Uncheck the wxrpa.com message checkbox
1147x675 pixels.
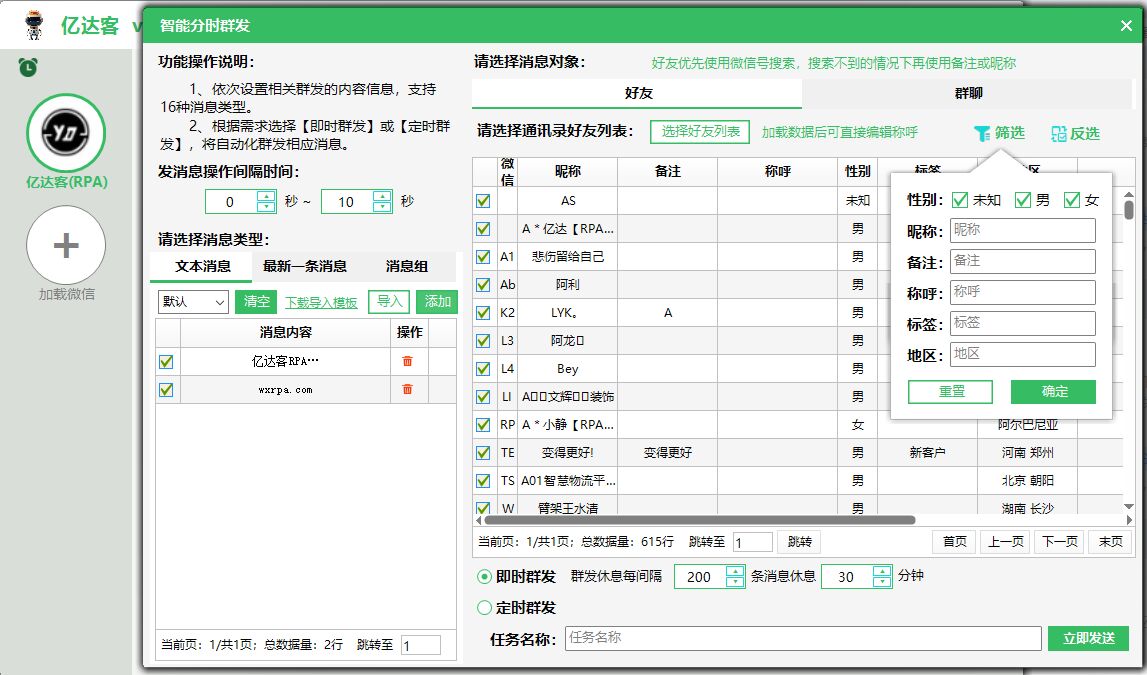click(166, 390)
